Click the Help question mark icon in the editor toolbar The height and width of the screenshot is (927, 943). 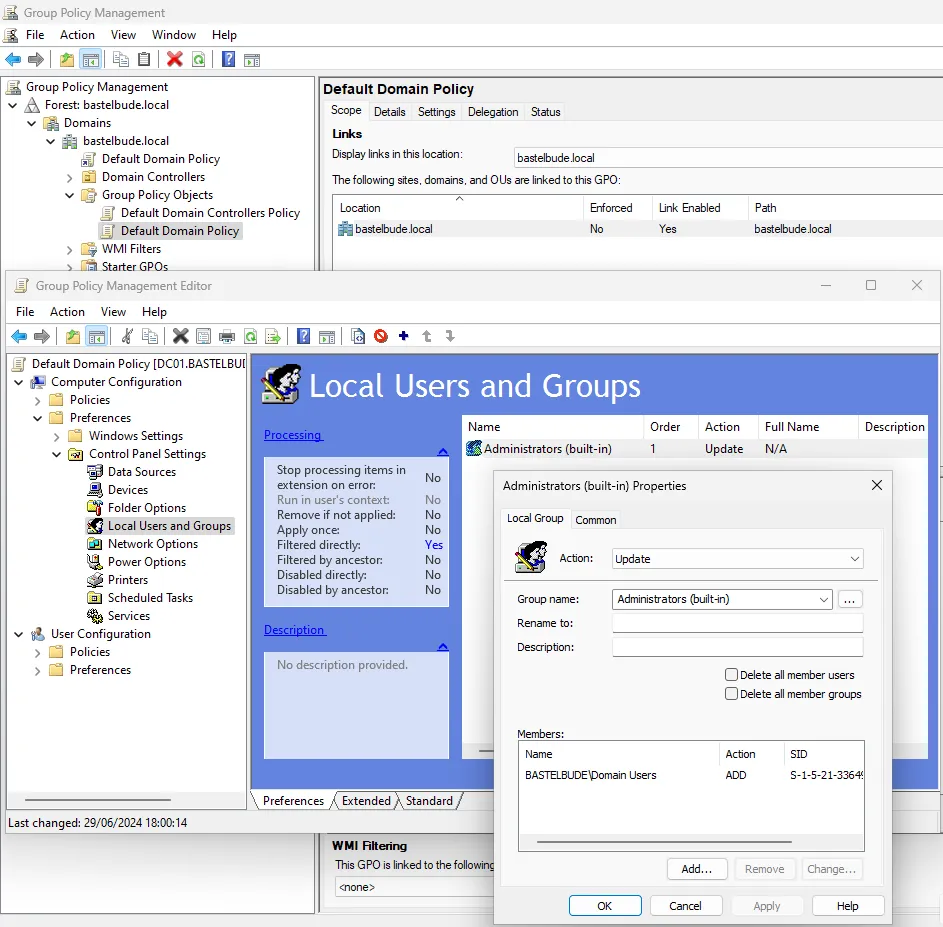click(x=303, y=337)
